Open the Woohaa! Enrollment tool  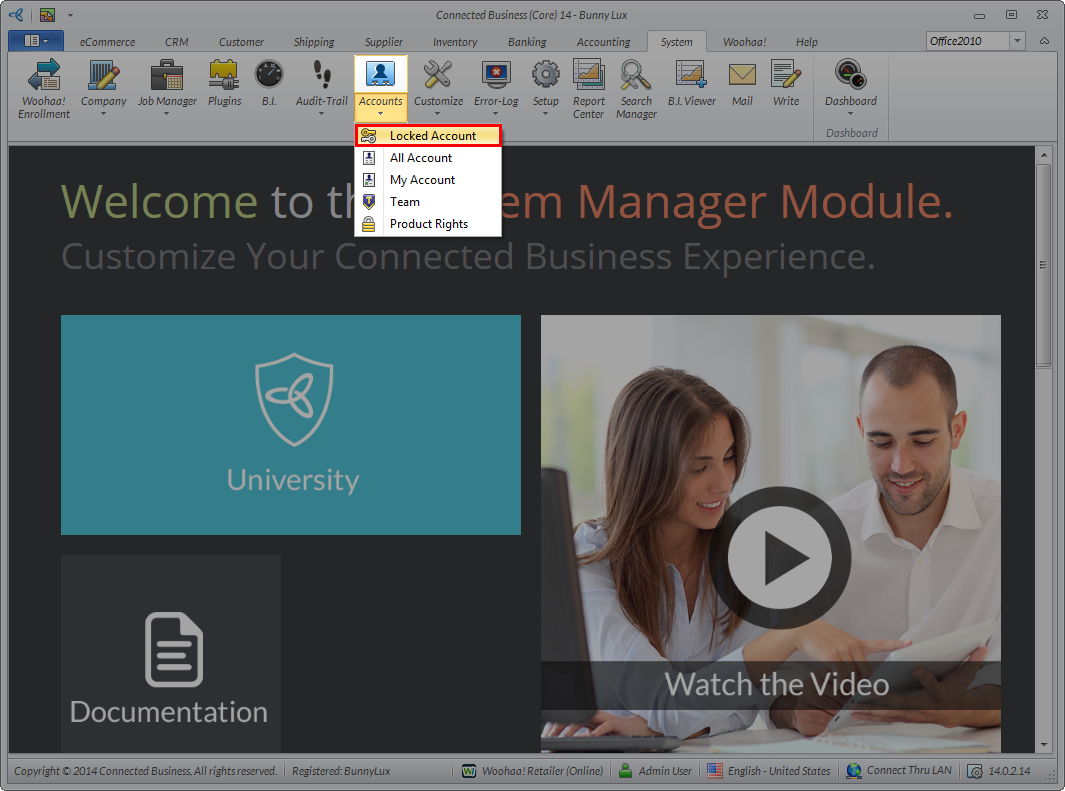44,88
